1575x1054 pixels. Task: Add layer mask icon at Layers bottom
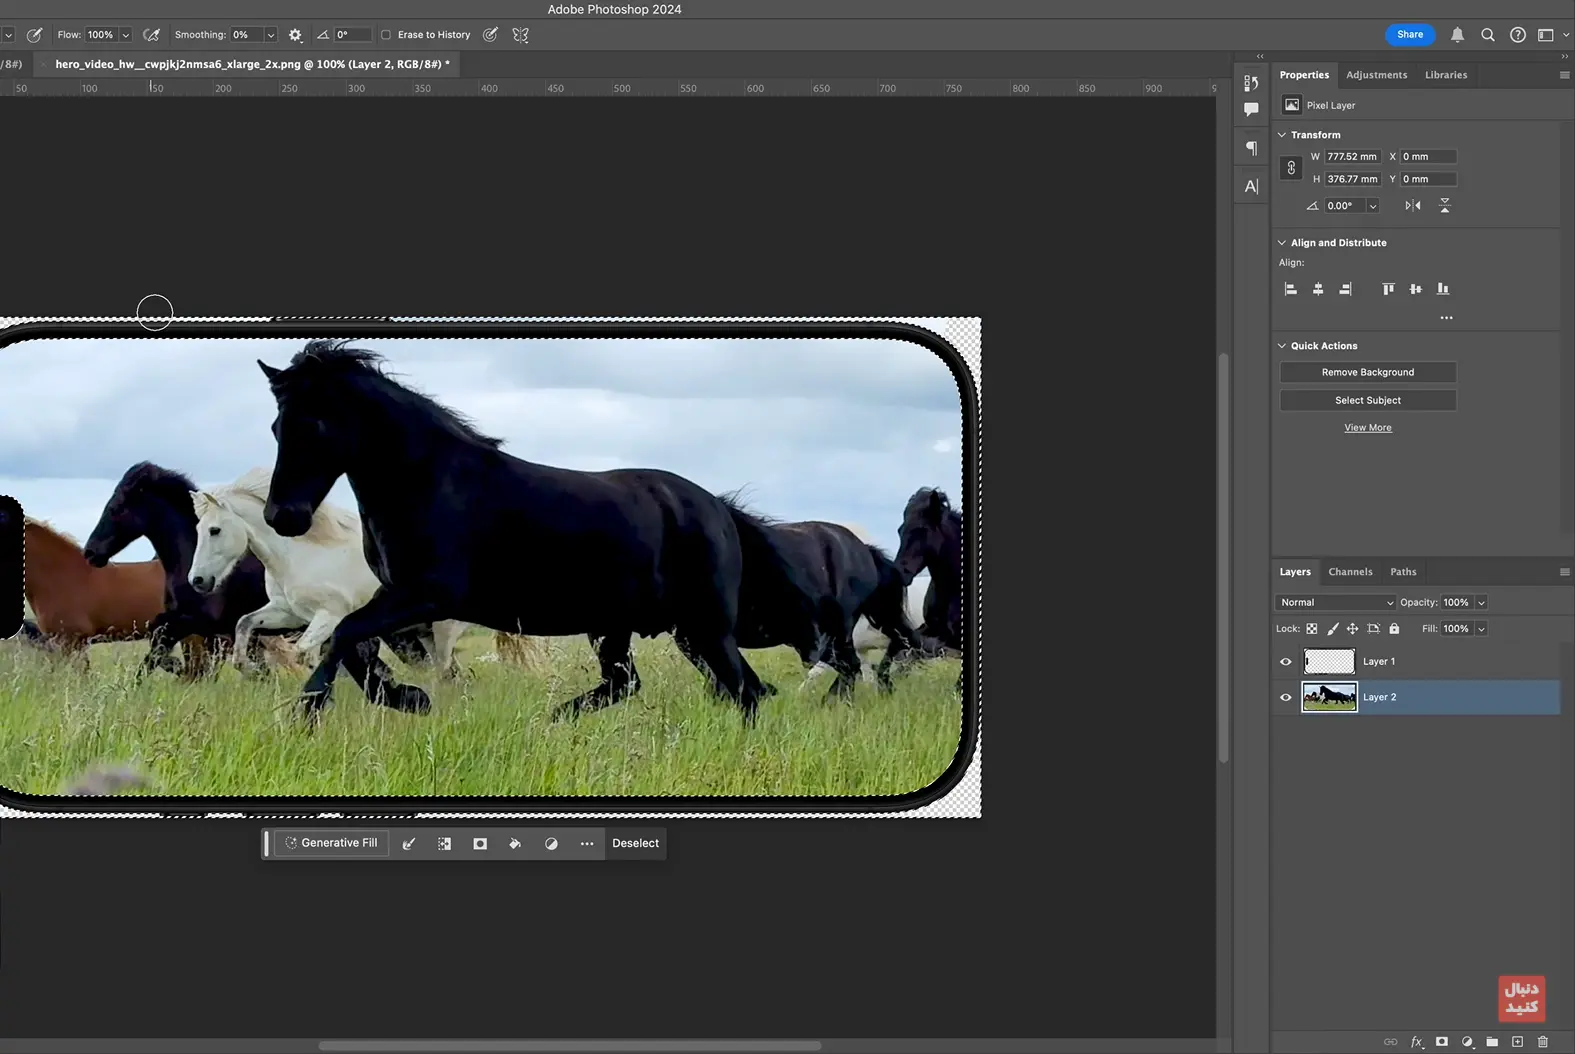(x=1442, y=1042)
